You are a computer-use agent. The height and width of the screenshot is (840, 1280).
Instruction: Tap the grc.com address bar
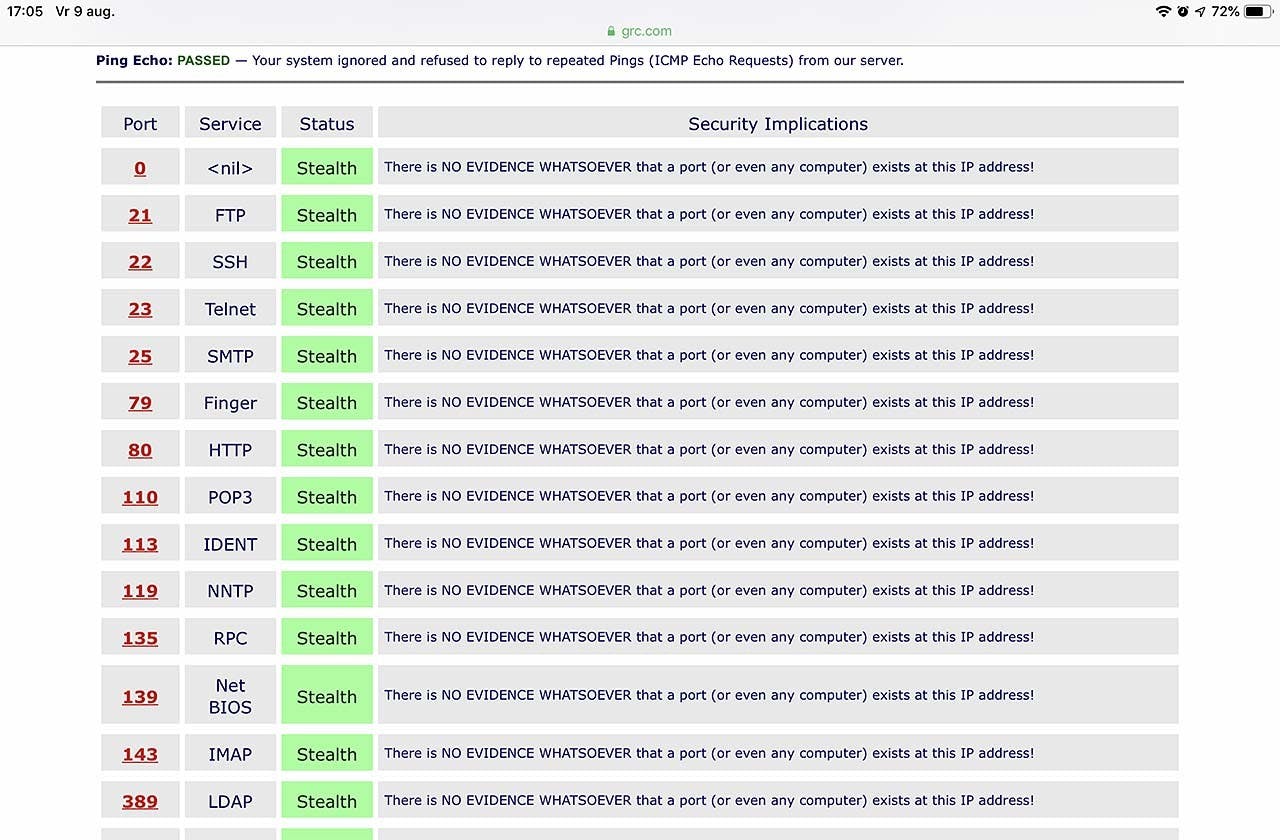pos(639,31)
